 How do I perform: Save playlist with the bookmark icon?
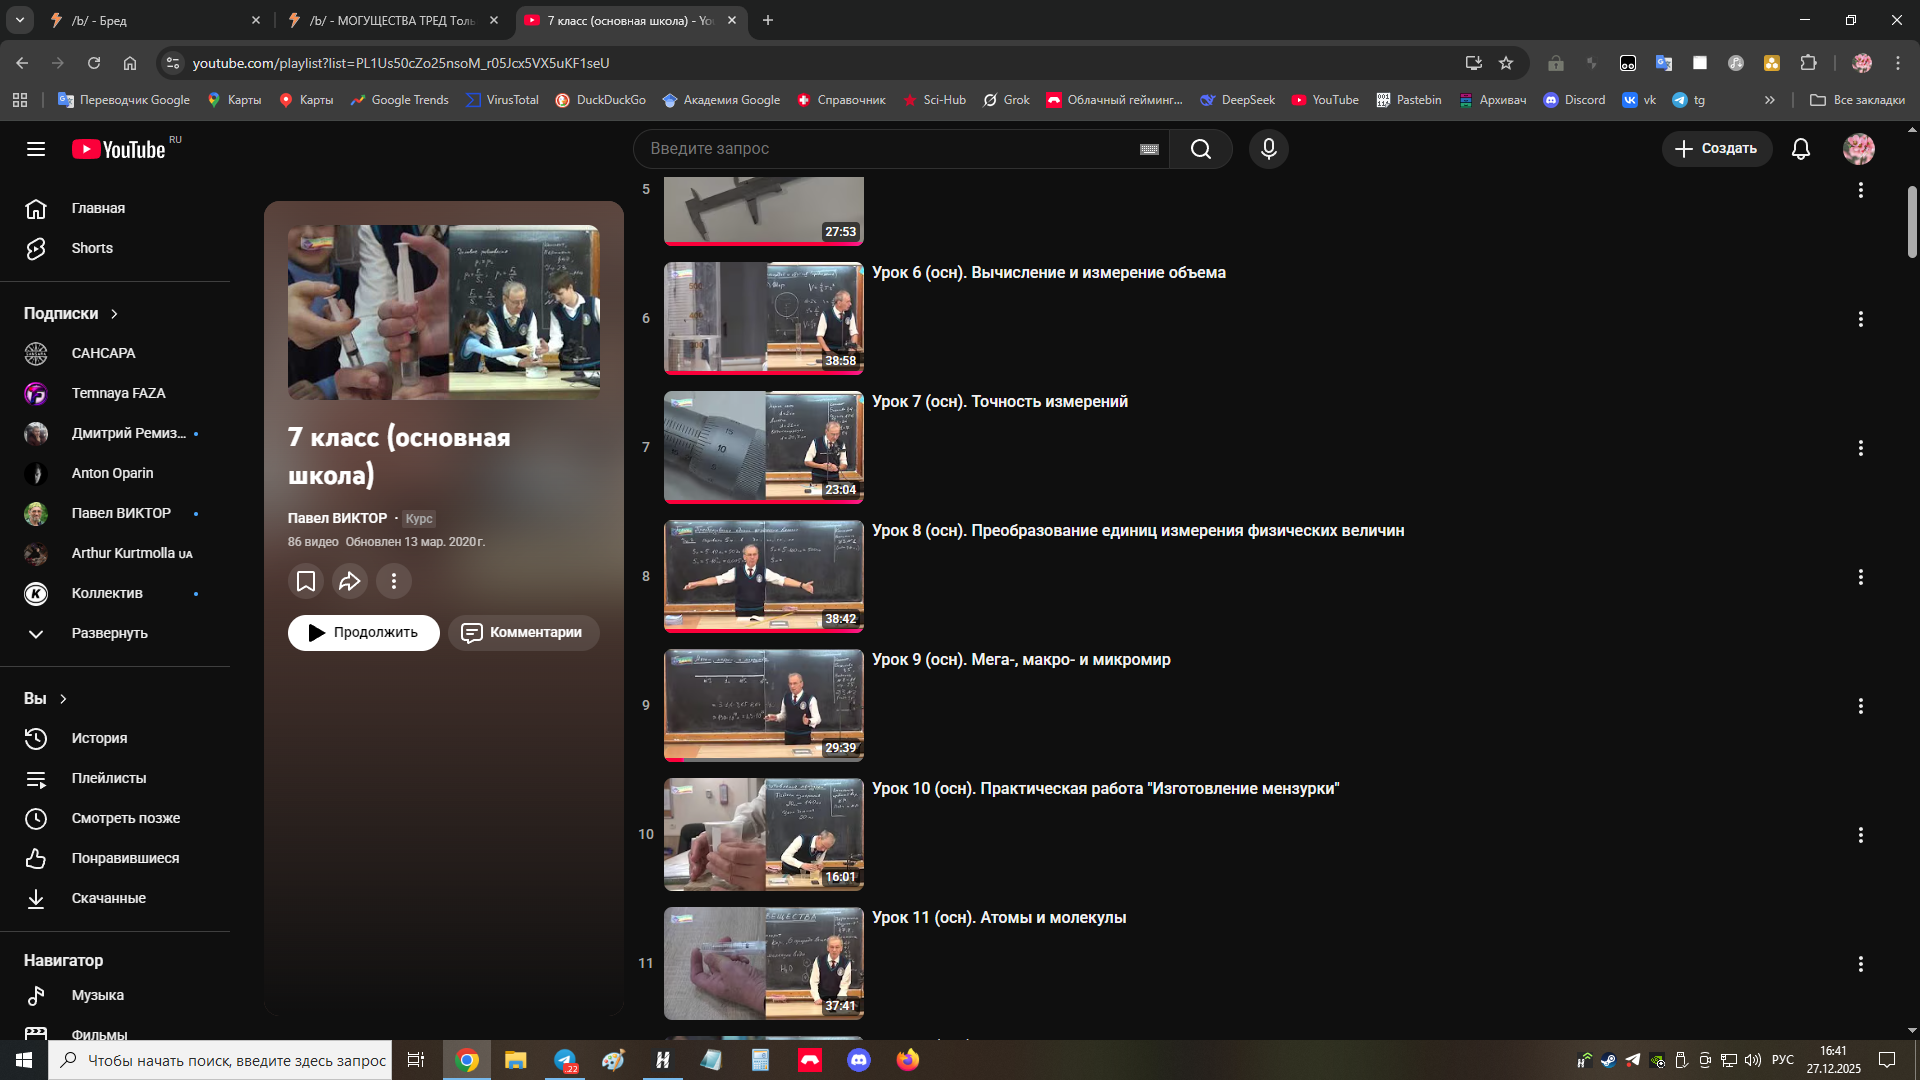(x=306, y=581)
